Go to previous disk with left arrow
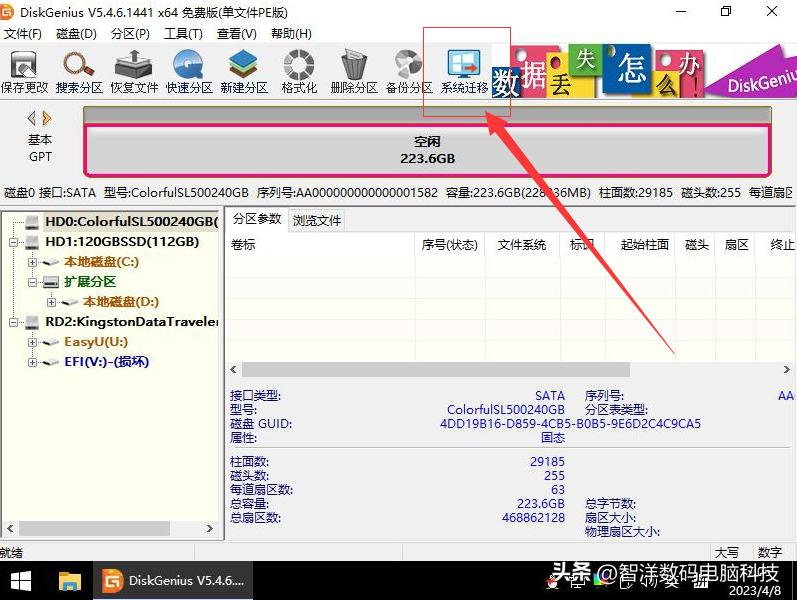 (32, 118)
